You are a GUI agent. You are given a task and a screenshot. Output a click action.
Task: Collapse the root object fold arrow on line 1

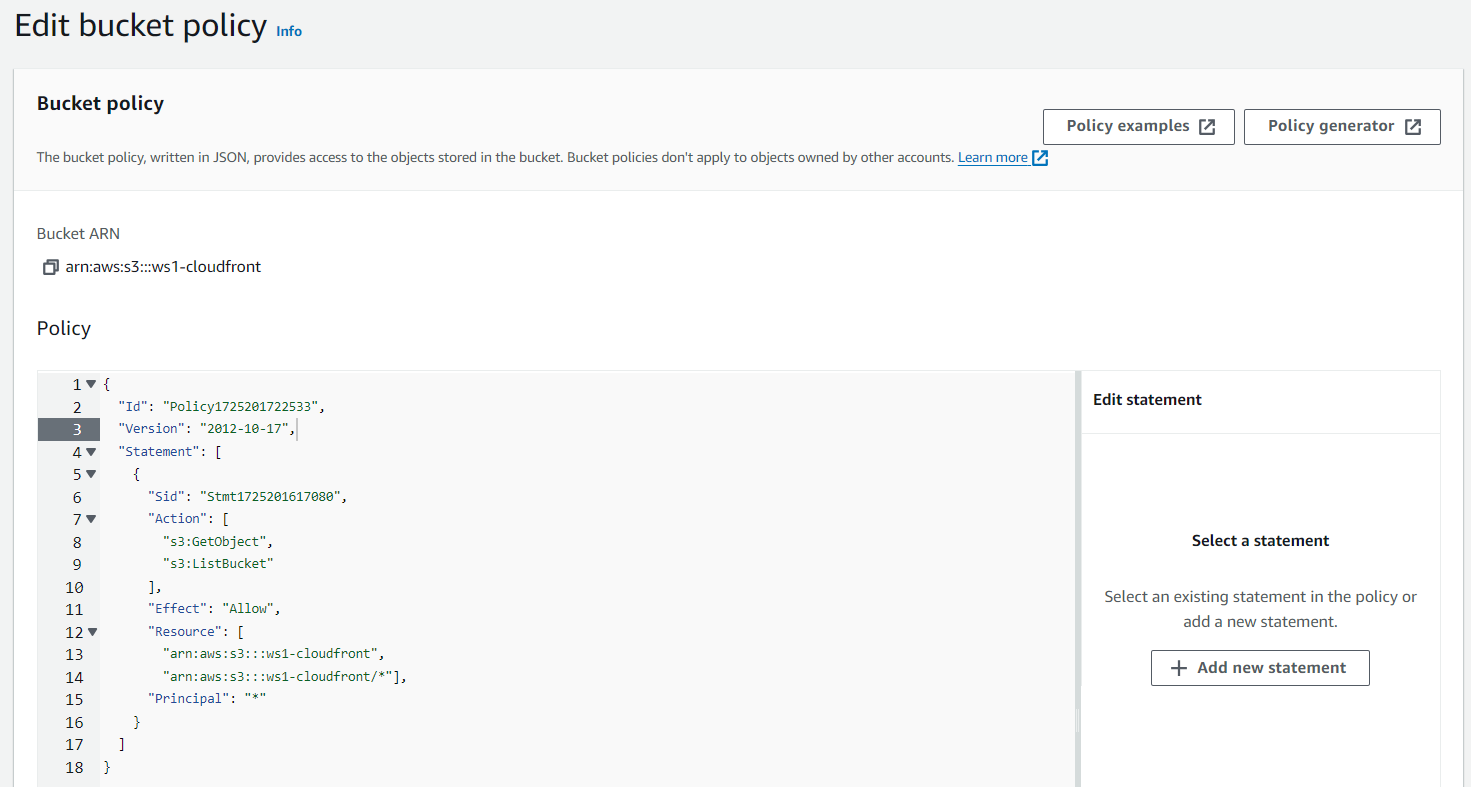coord(91,384)
